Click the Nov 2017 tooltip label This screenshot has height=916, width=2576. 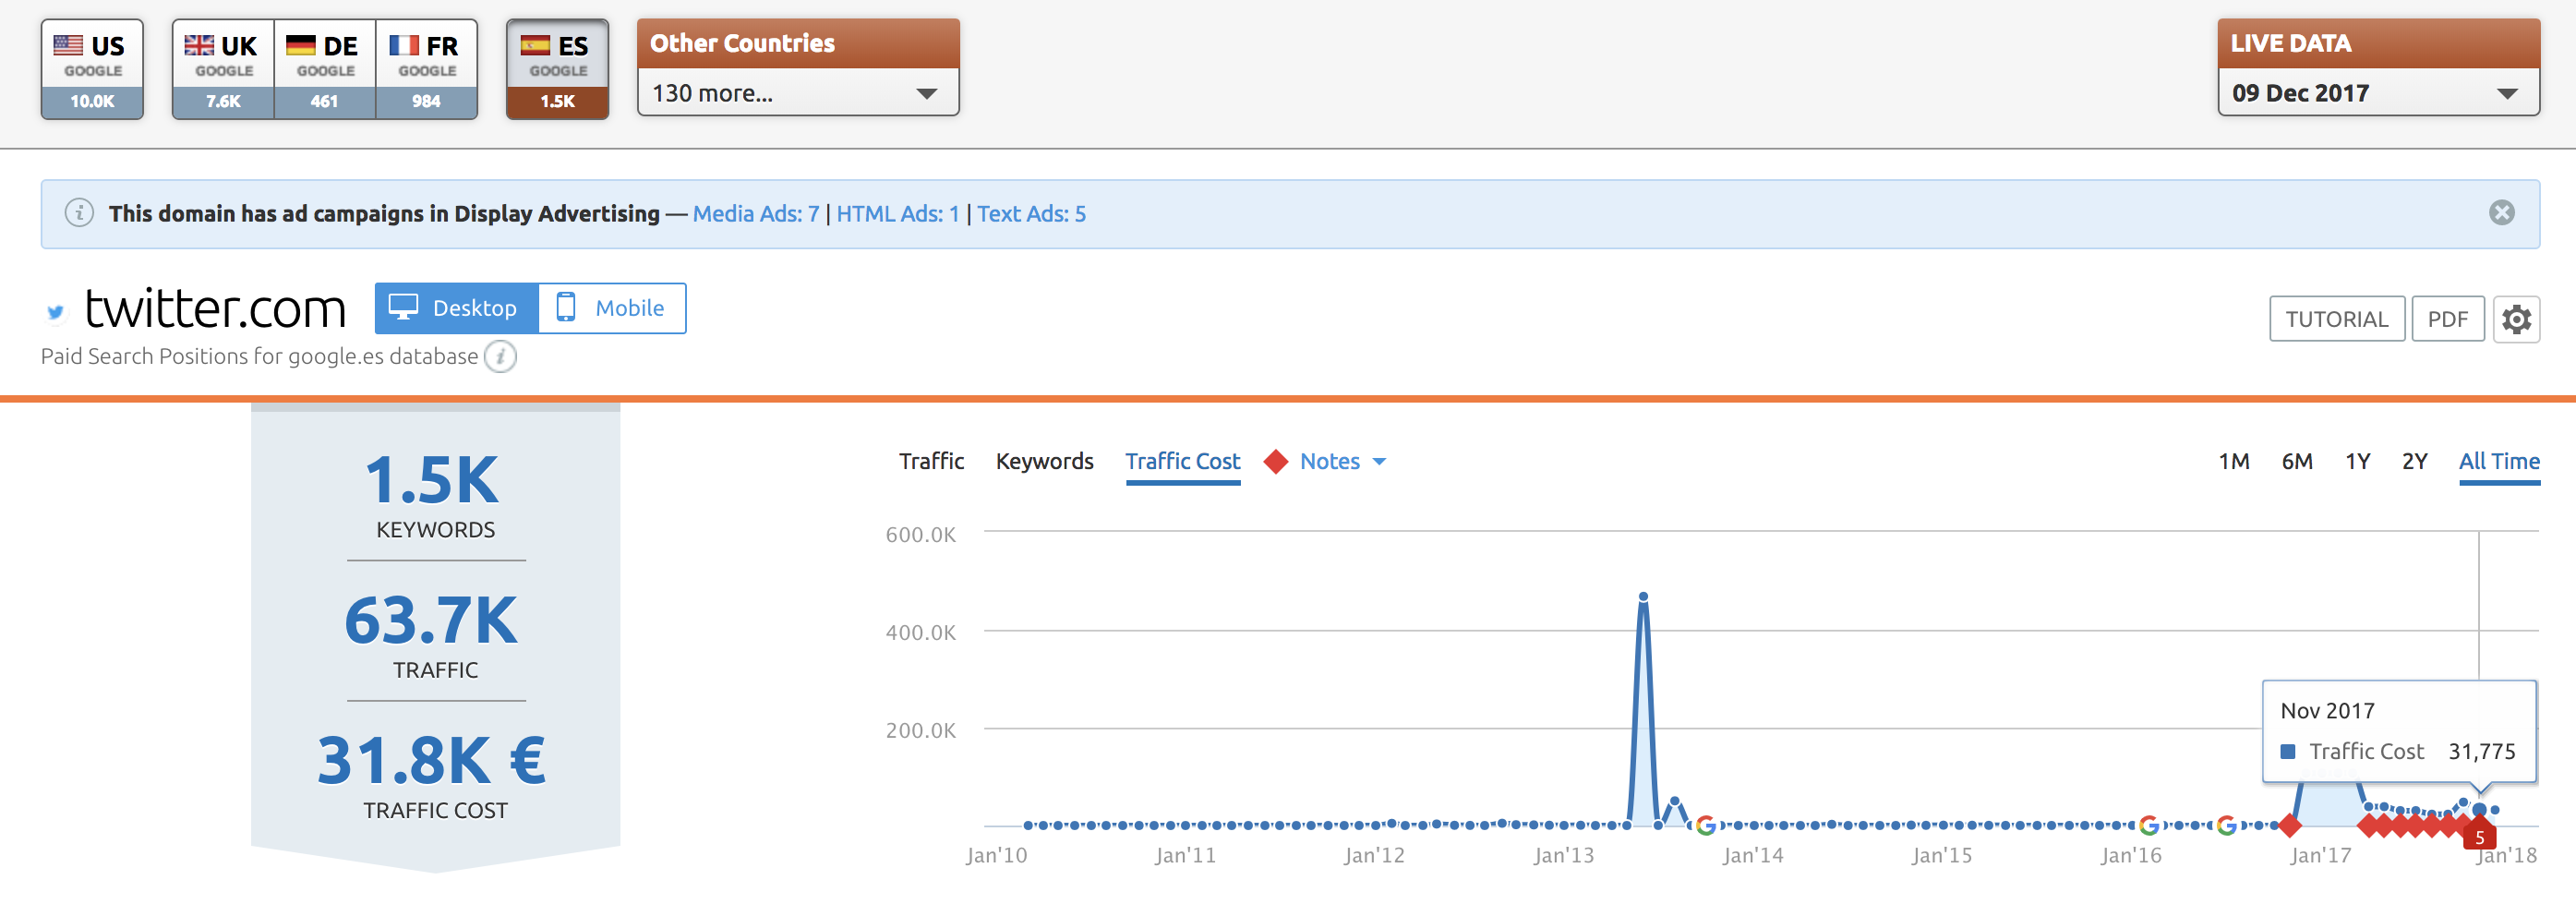click(2327, 711)
